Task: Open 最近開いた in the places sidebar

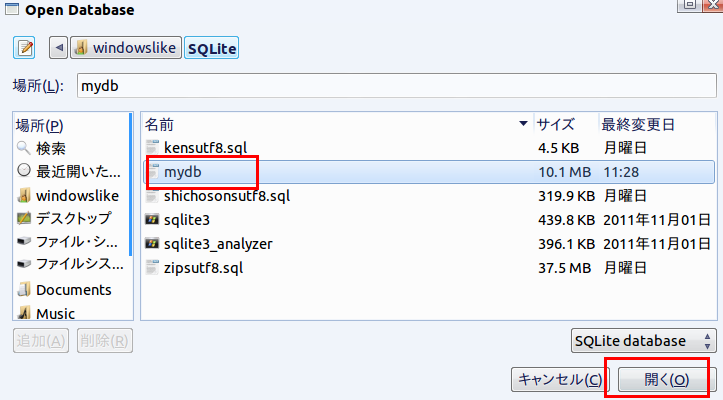Action: [70, 171]
